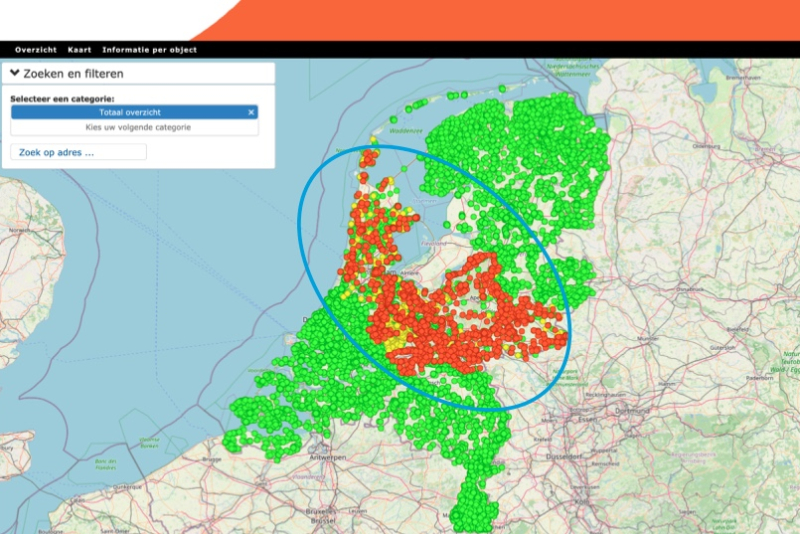Focus the Zoek op adres field
800x534 pixels.
click(x=78, y=152)
